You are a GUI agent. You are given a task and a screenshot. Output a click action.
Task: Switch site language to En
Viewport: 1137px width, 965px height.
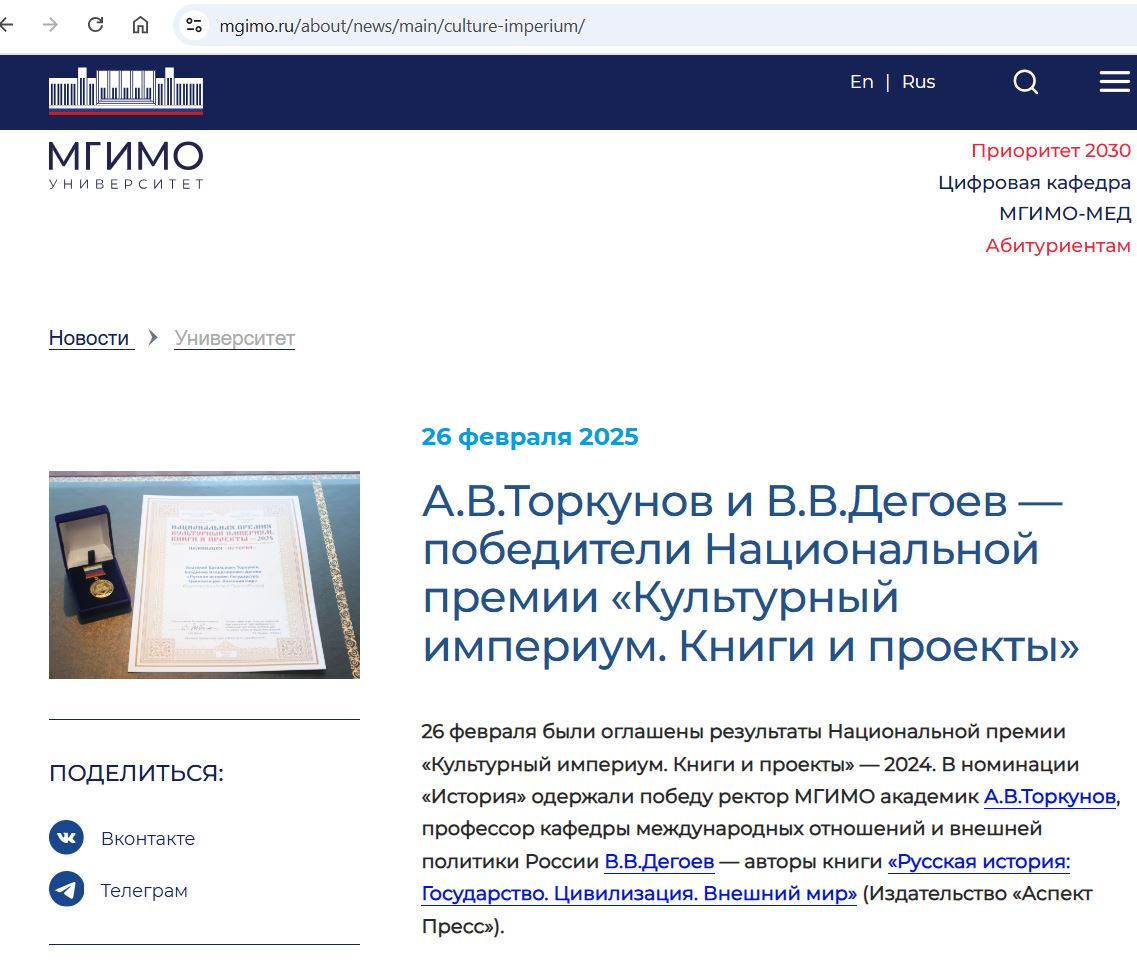(x=861, y=82)
